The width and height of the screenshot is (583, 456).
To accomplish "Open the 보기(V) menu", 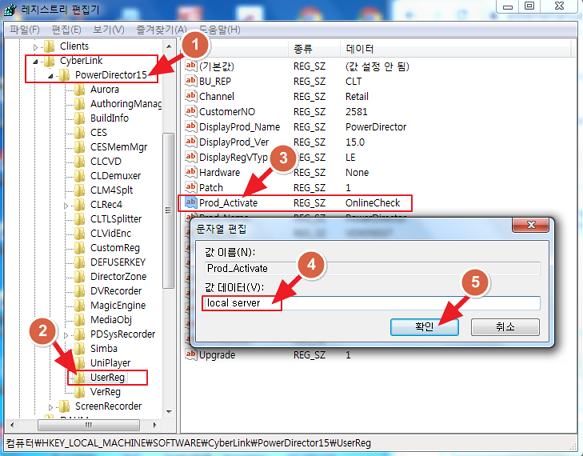I will point(108,29).
